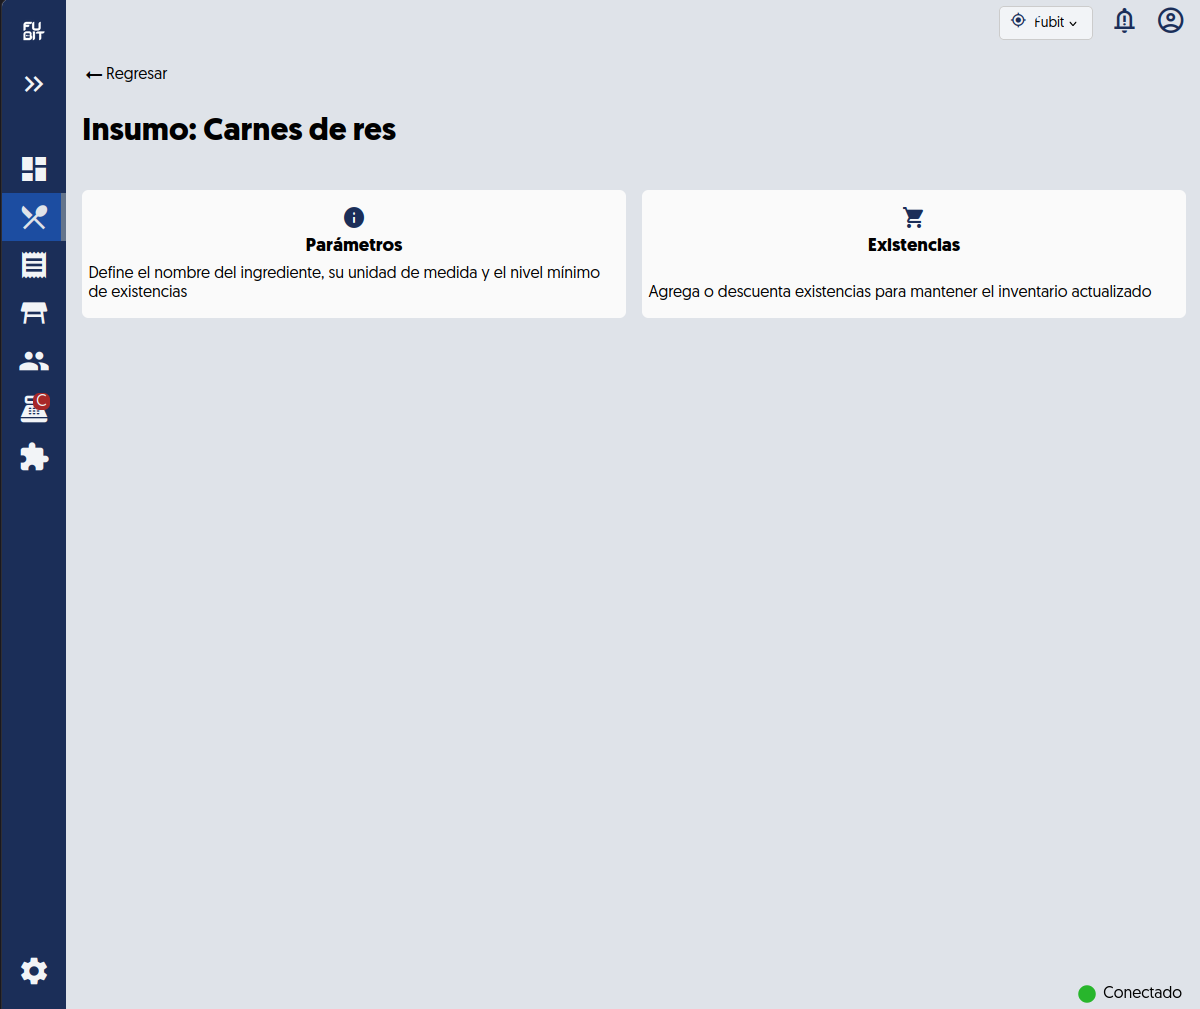The height and width of the screenshot is (1009, 1200).
Task: Open the puzzle piece extensions icon
Action: click(x=34, y=457)
